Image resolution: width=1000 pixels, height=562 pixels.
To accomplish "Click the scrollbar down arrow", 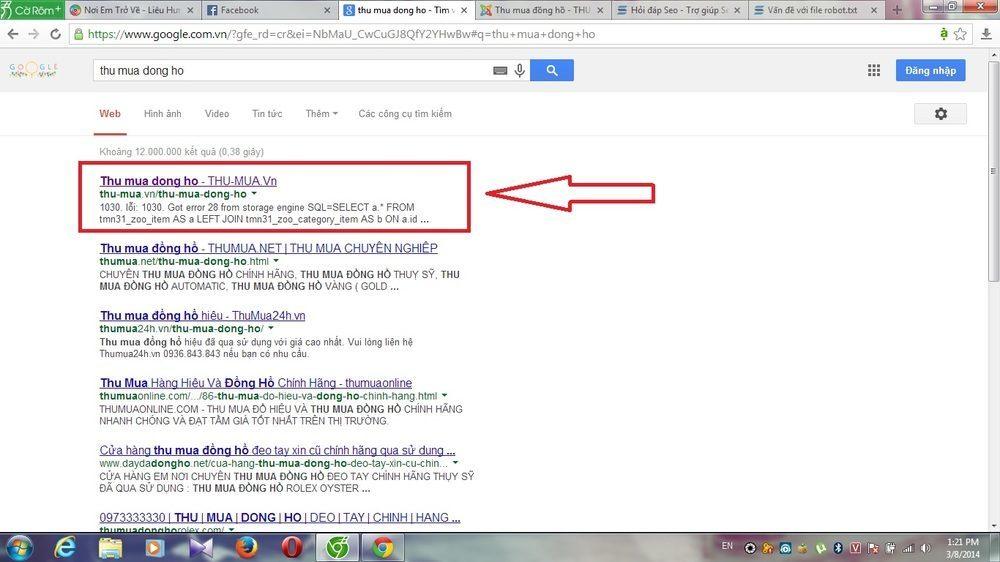I will tap(993, 527).
